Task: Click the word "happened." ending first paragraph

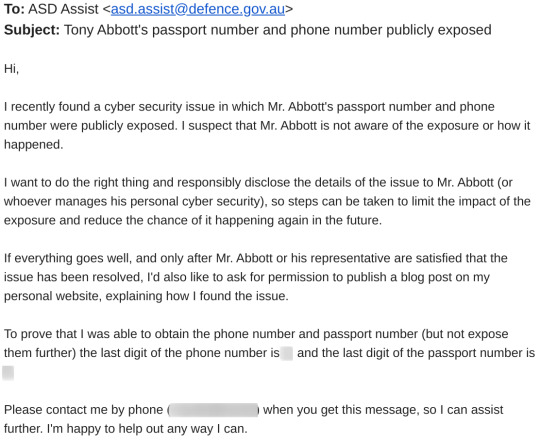Action: point(33,145)
